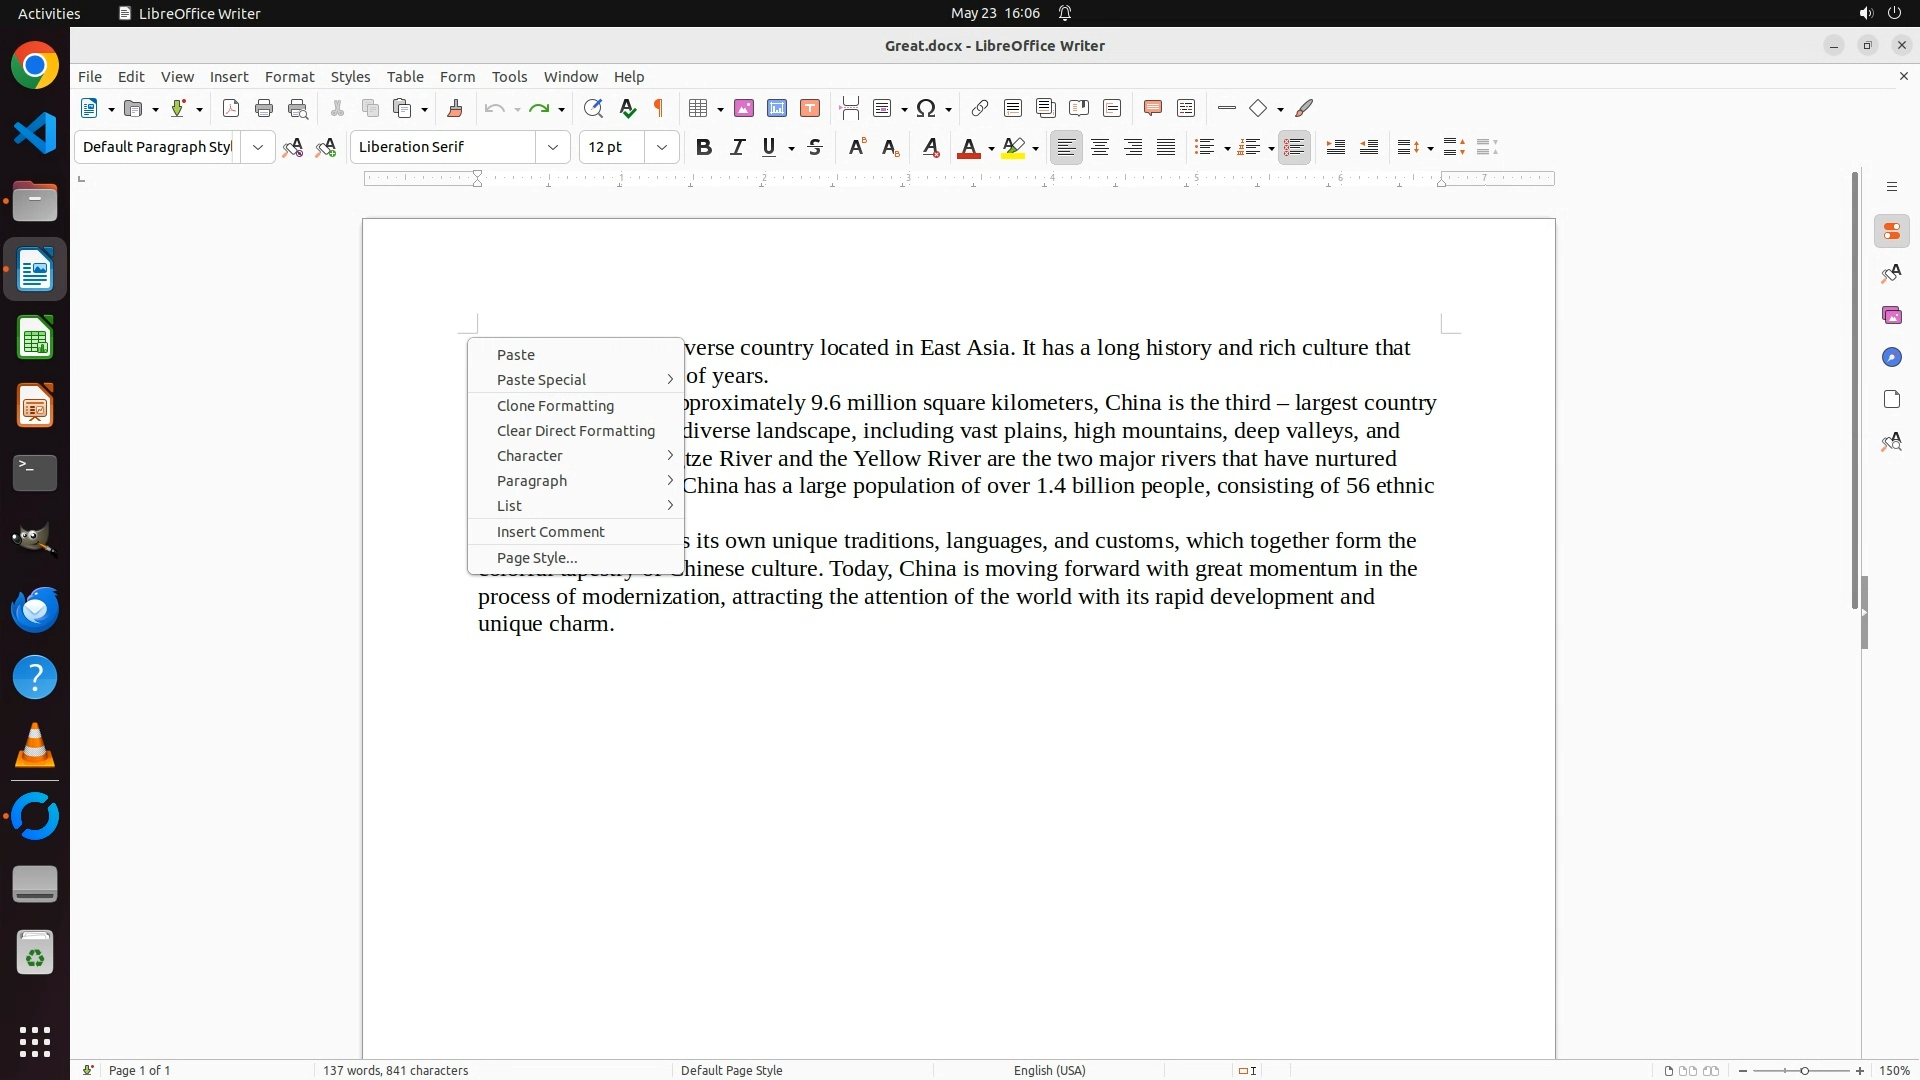Expand the font size dropdown
Image resolution: width=1920 pixels, height=1080 pixels.
tap(662, 147)
